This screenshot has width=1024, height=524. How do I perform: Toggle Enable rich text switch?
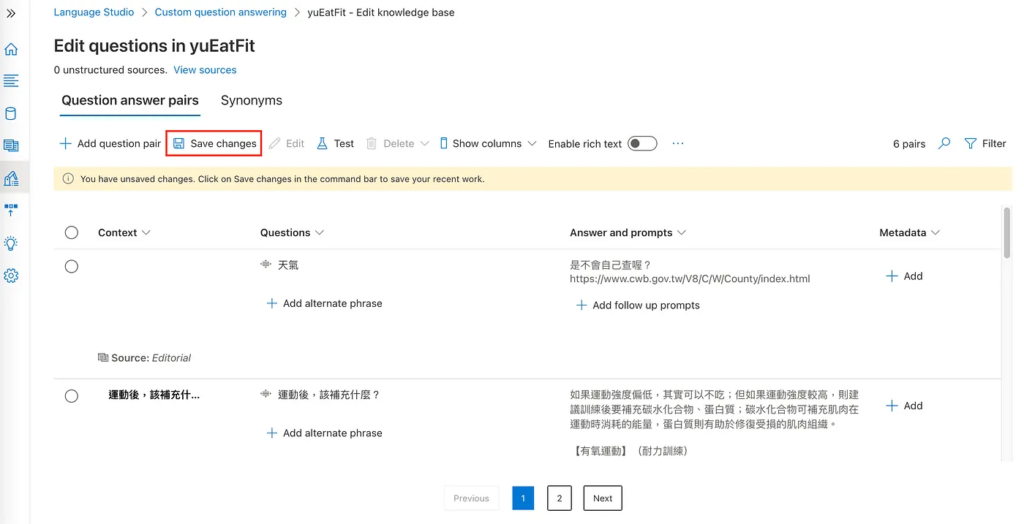pos(642,144)
